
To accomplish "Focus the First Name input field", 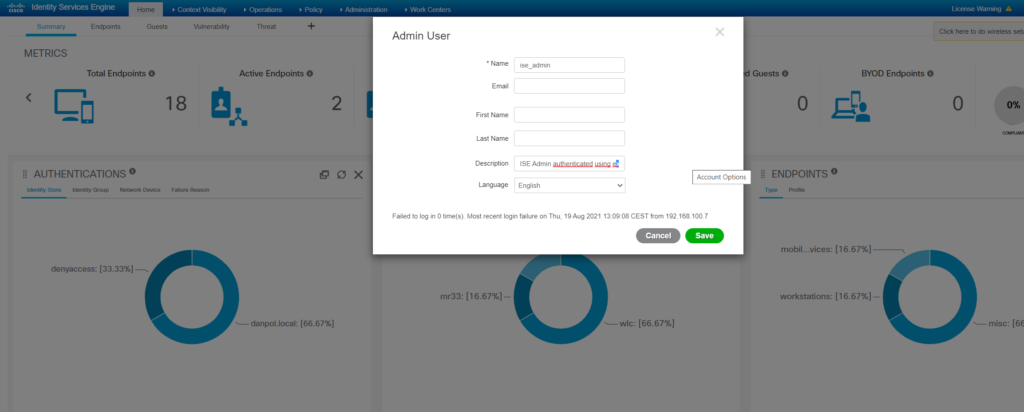I will (569, 115).
